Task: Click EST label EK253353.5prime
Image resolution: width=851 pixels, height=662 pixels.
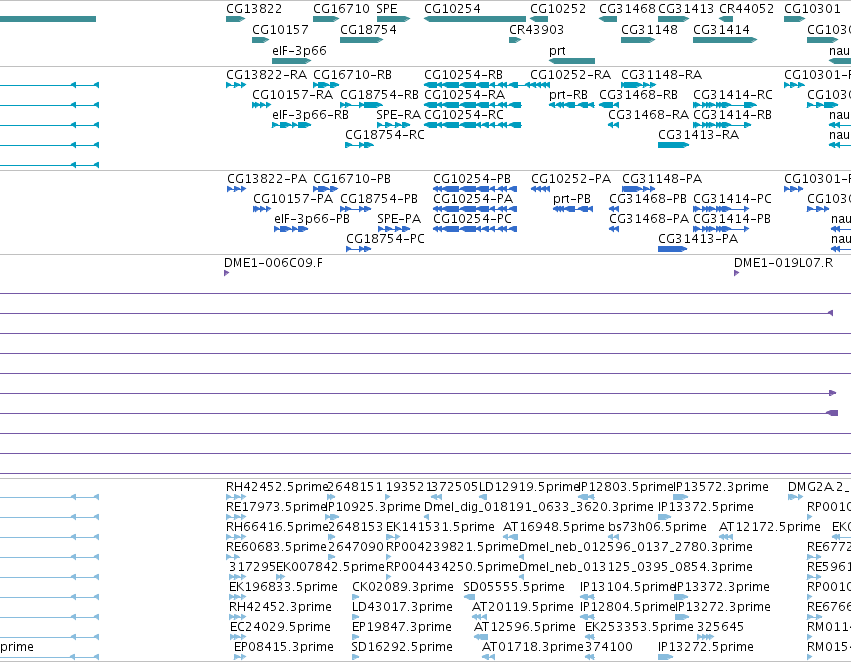Action: point(639,627)
